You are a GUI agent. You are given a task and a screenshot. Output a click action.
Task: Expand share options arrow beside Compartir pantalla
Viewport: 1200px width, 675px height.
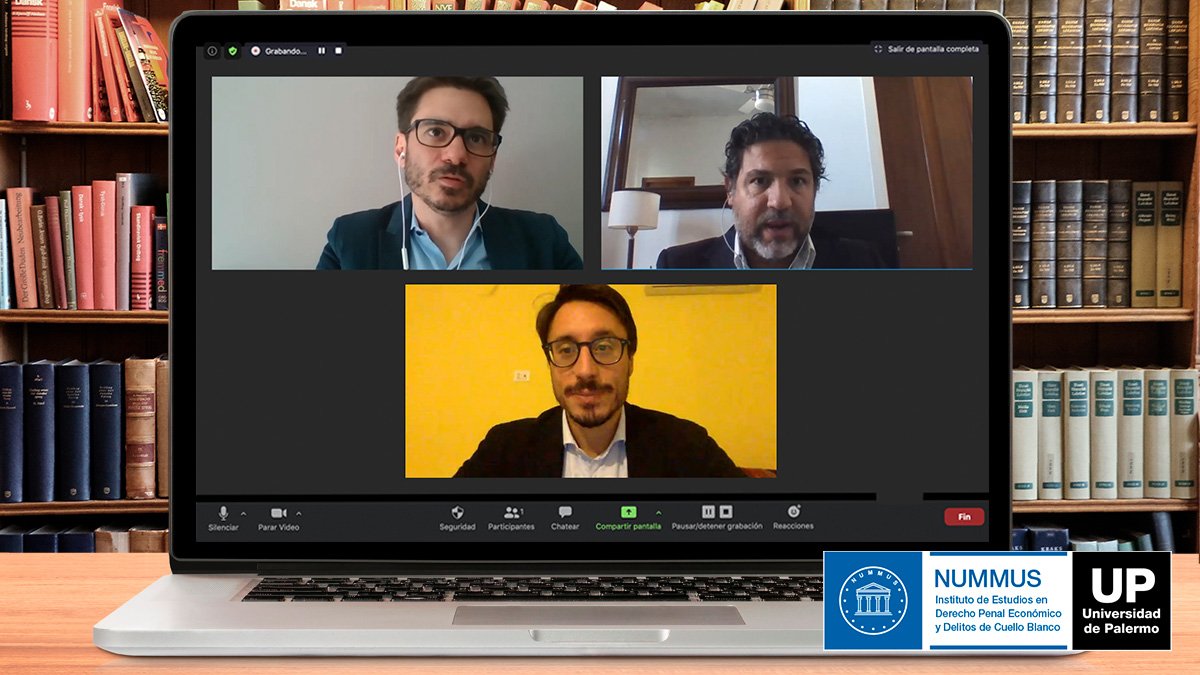[x=658, y=513]
